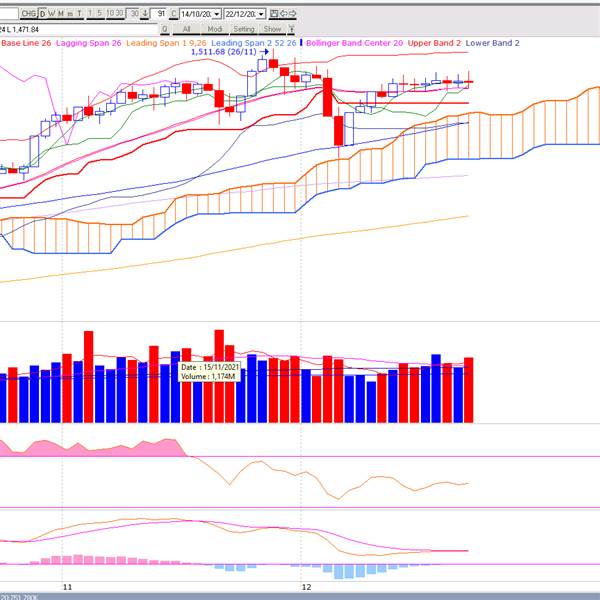This screenshot has width=600, height=600.
Task: Open the 14/10 start date dropdown
Action: click(217, 14)
